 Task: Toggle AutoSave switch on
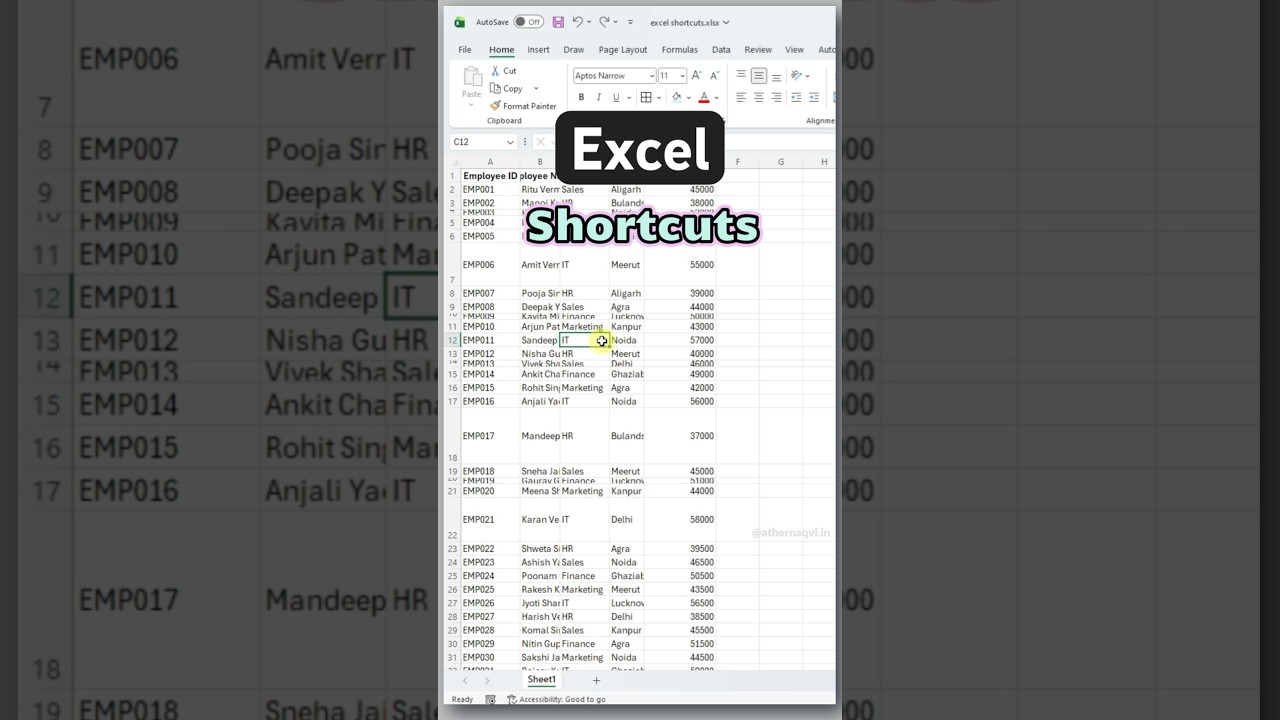coord(528,22)
